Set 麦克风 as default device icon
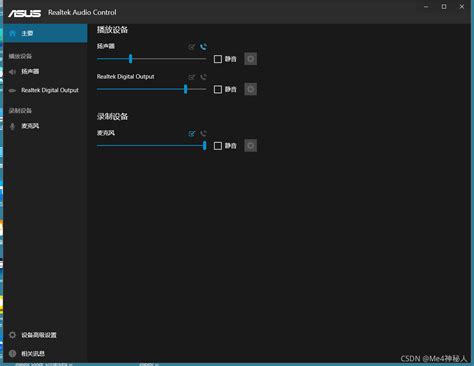The image size is (474, 366). pyautogui.click(x=192, y=134)
